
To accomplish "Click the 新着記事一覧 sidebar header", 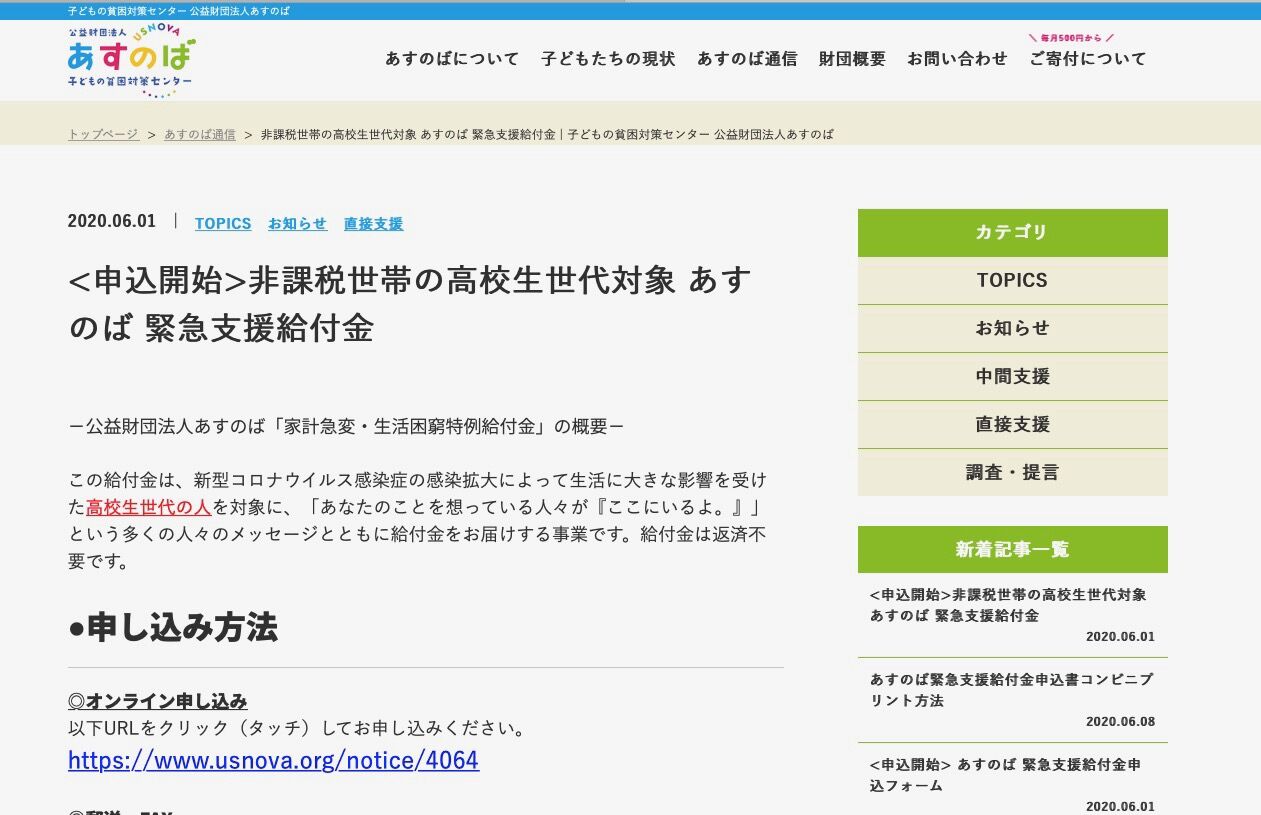I will (1012, 549).
